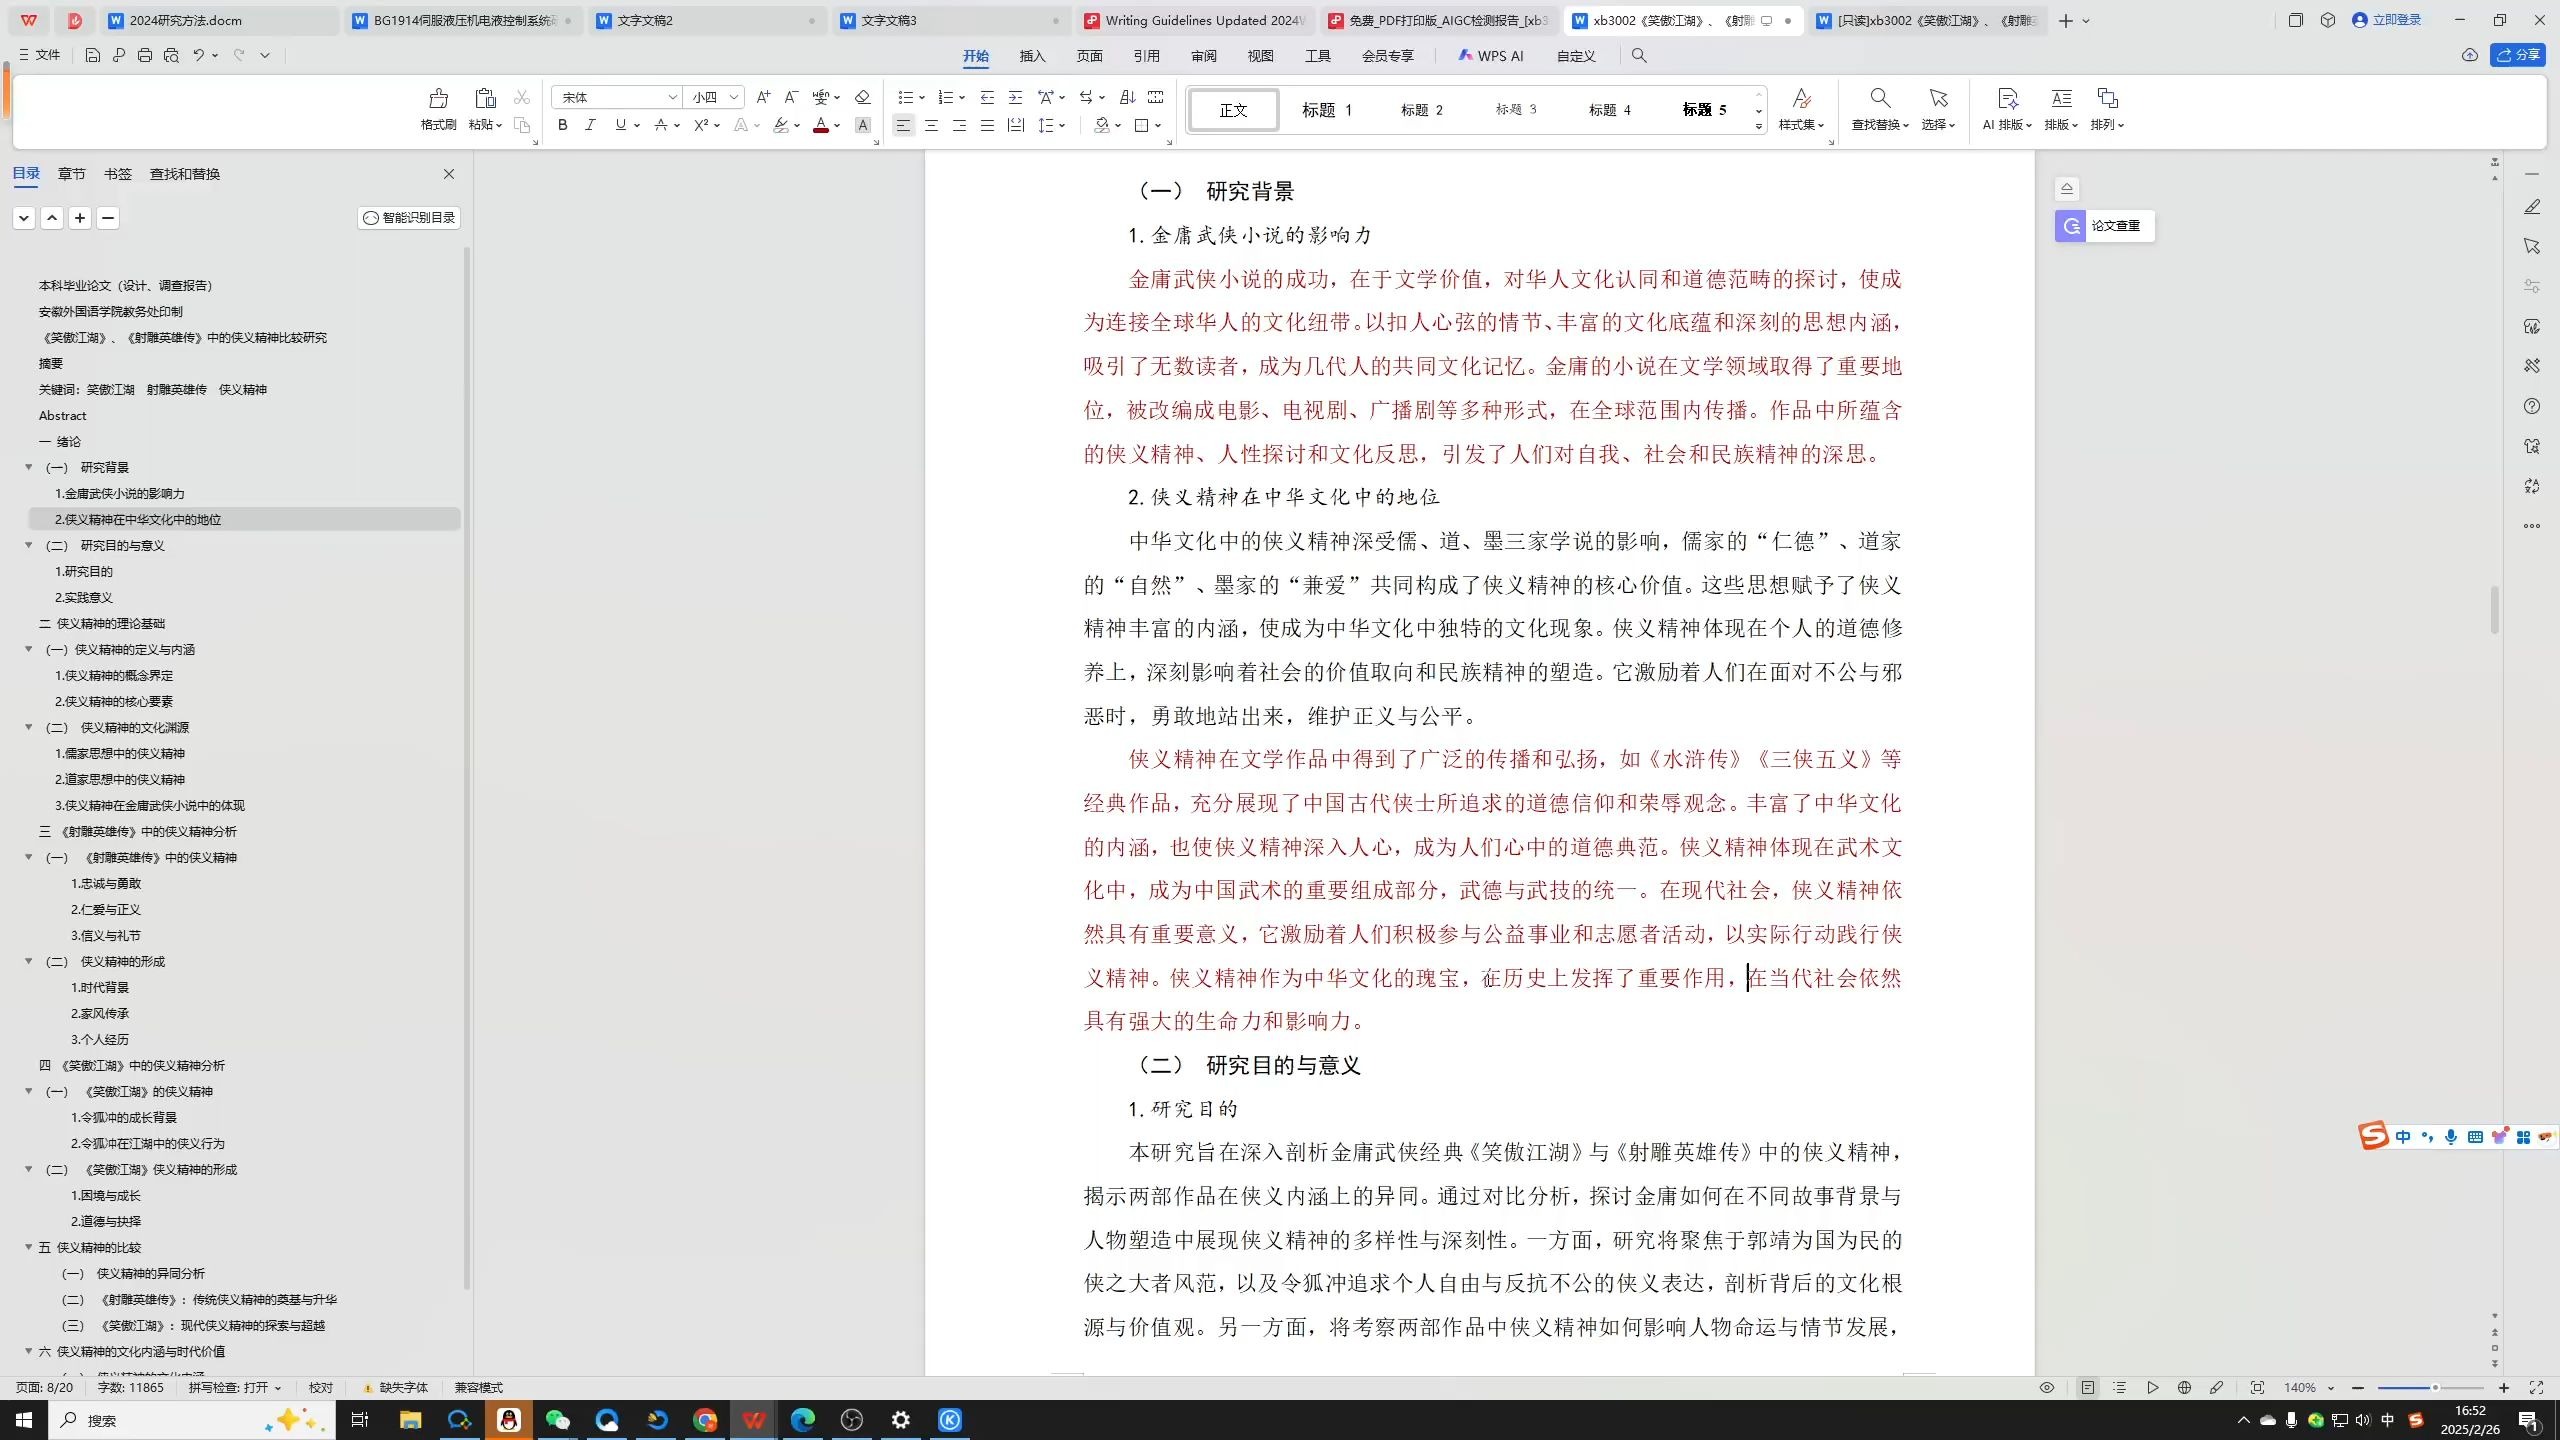Click the center align icon
This screenshot has height=1440, width=2560.
[x=931, y=125]
